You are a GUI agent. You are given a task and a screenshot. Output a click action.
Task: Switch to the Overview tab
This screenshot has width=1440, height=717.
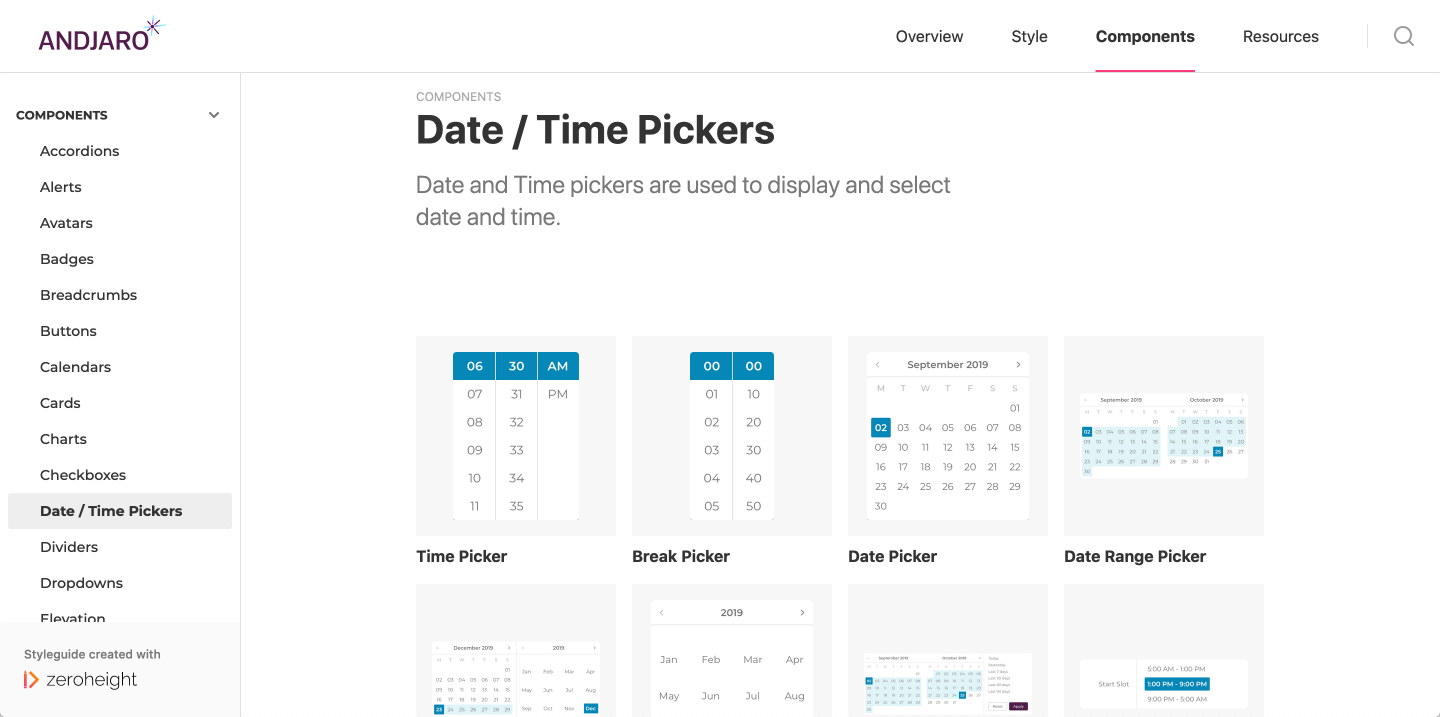point(929,36)
